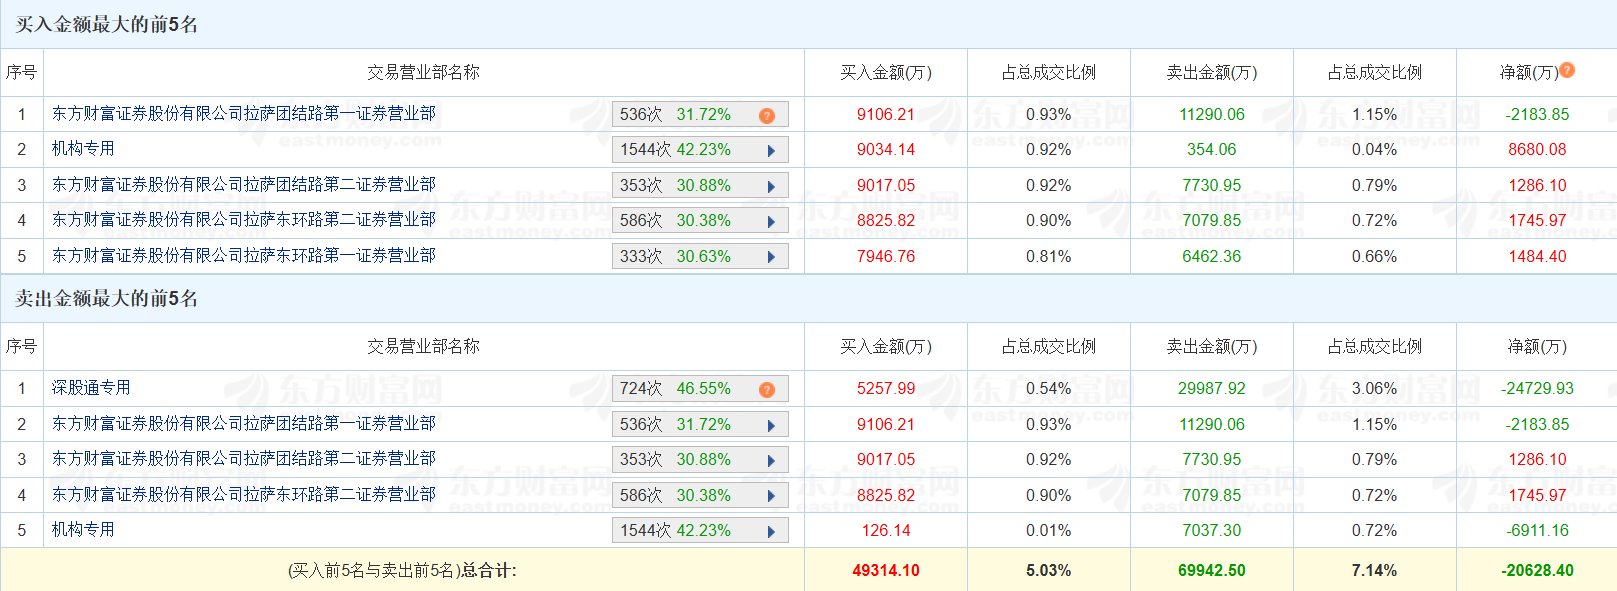The width and height of the screenshot is (1617, 591).
Task: Click orange info icon in buy table's 536次 box
Action: click(767, 116)
